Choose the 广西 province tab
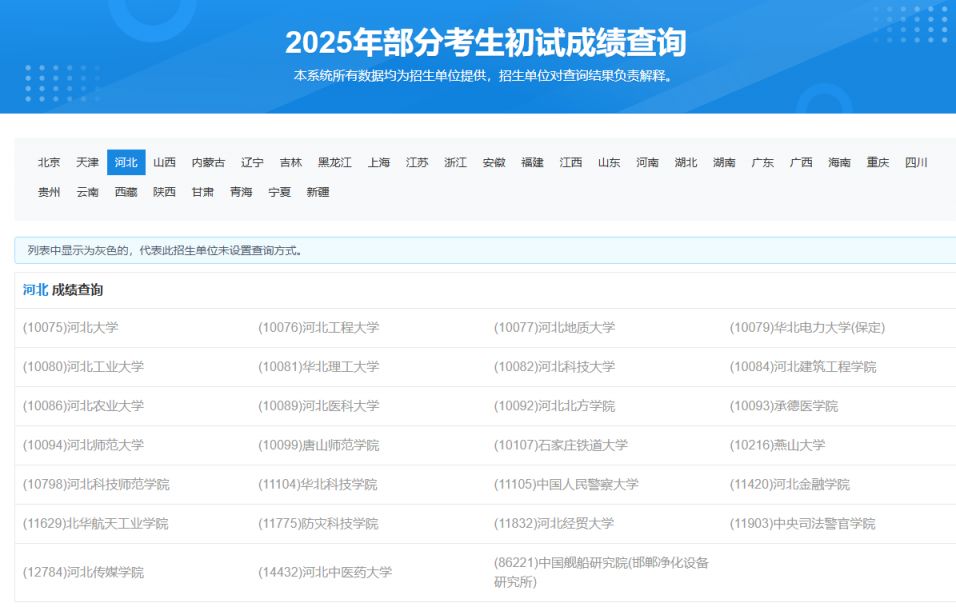The image size is (956, 607). click(801, 162)
